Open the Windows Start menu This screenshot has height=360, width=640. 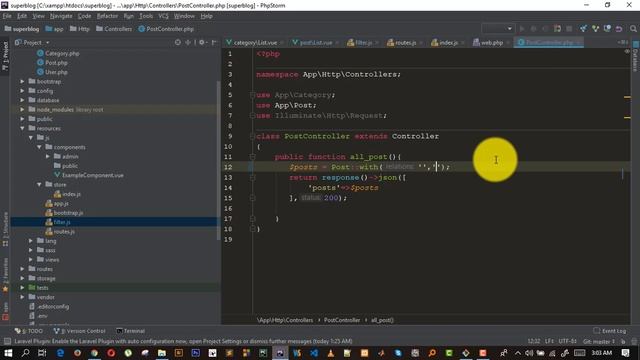[x=8, y=353]
